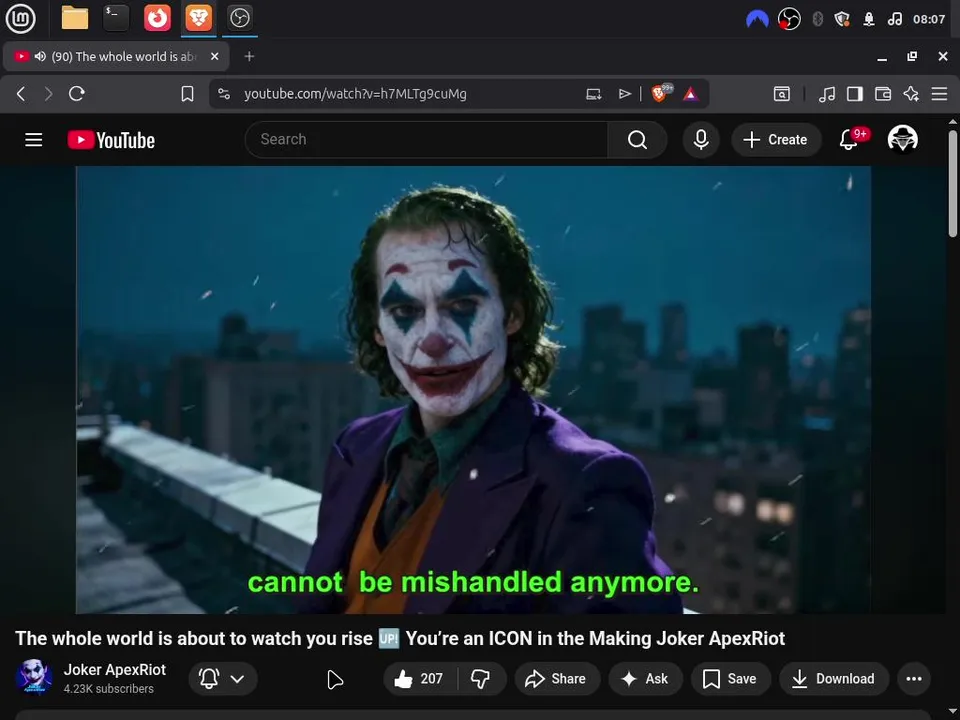Screen dimensions: 960x720
Task: Open the Terminal from the panel
Action: click(116, 18)
